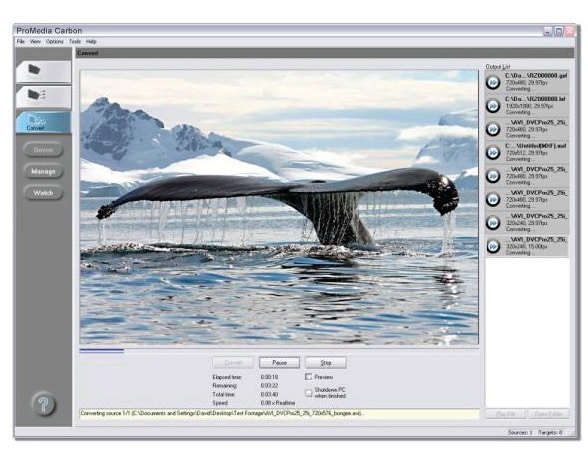Viewport: 588px width, 472px height.
Task: Maximize the ProMedia Carbon window
Action: coord(559,31)
